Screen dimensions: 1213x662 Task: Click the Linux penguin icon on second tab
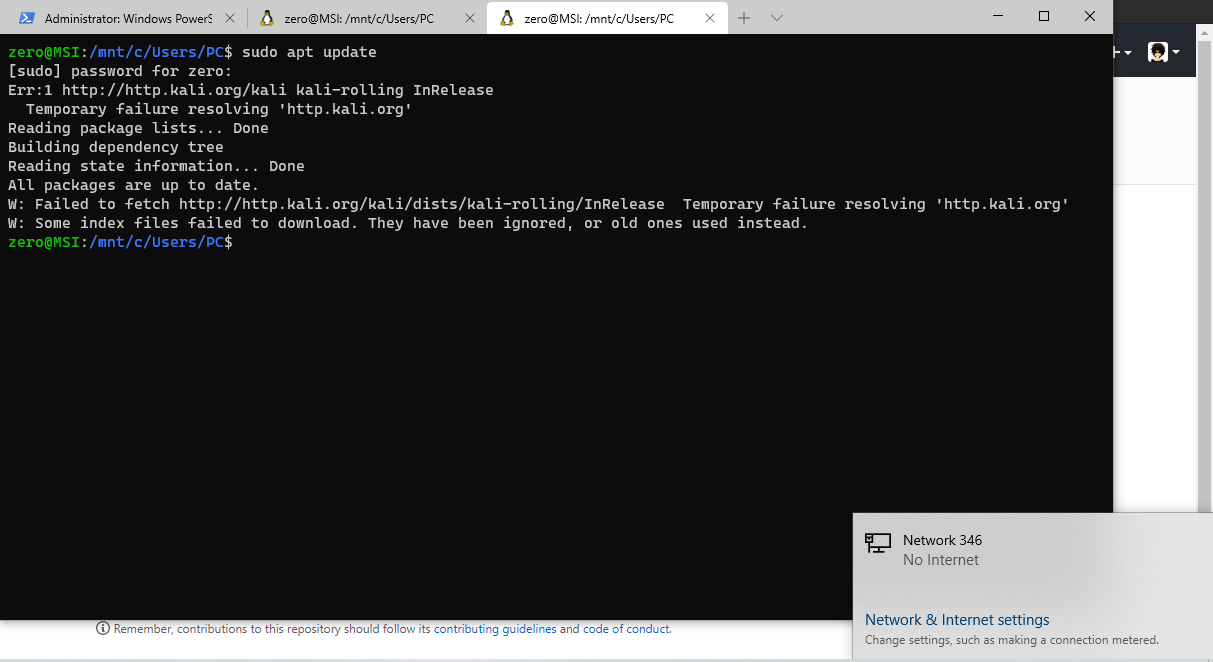(267, 18)
